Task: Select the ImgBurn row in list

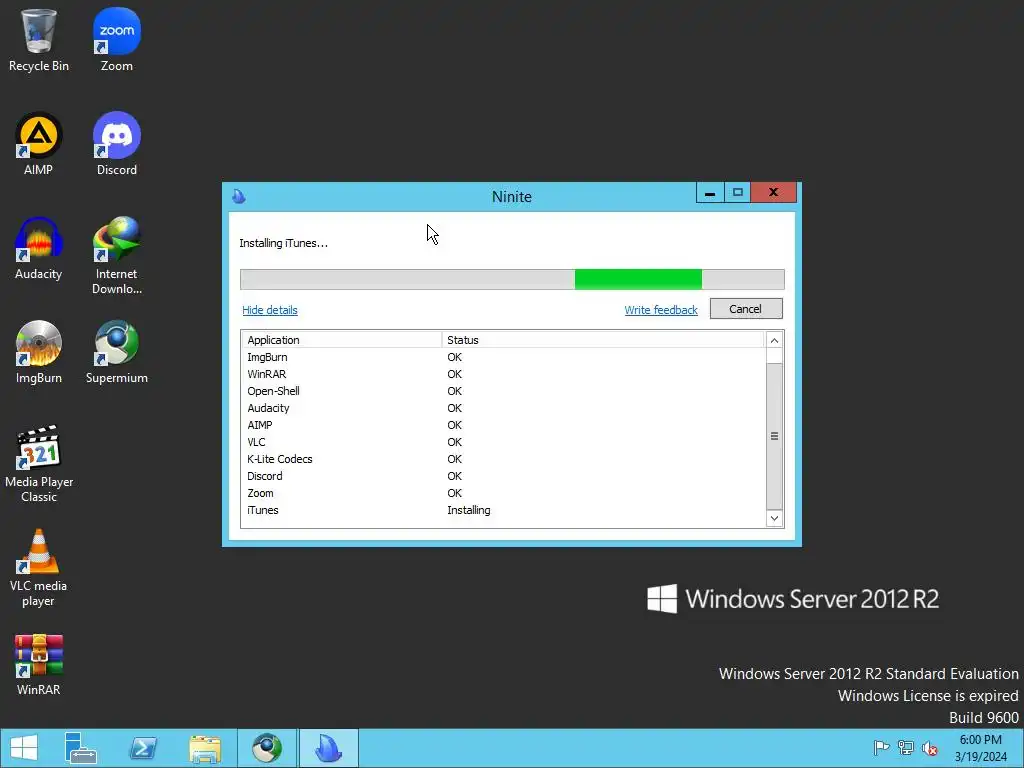Action: tap(503, 357)
